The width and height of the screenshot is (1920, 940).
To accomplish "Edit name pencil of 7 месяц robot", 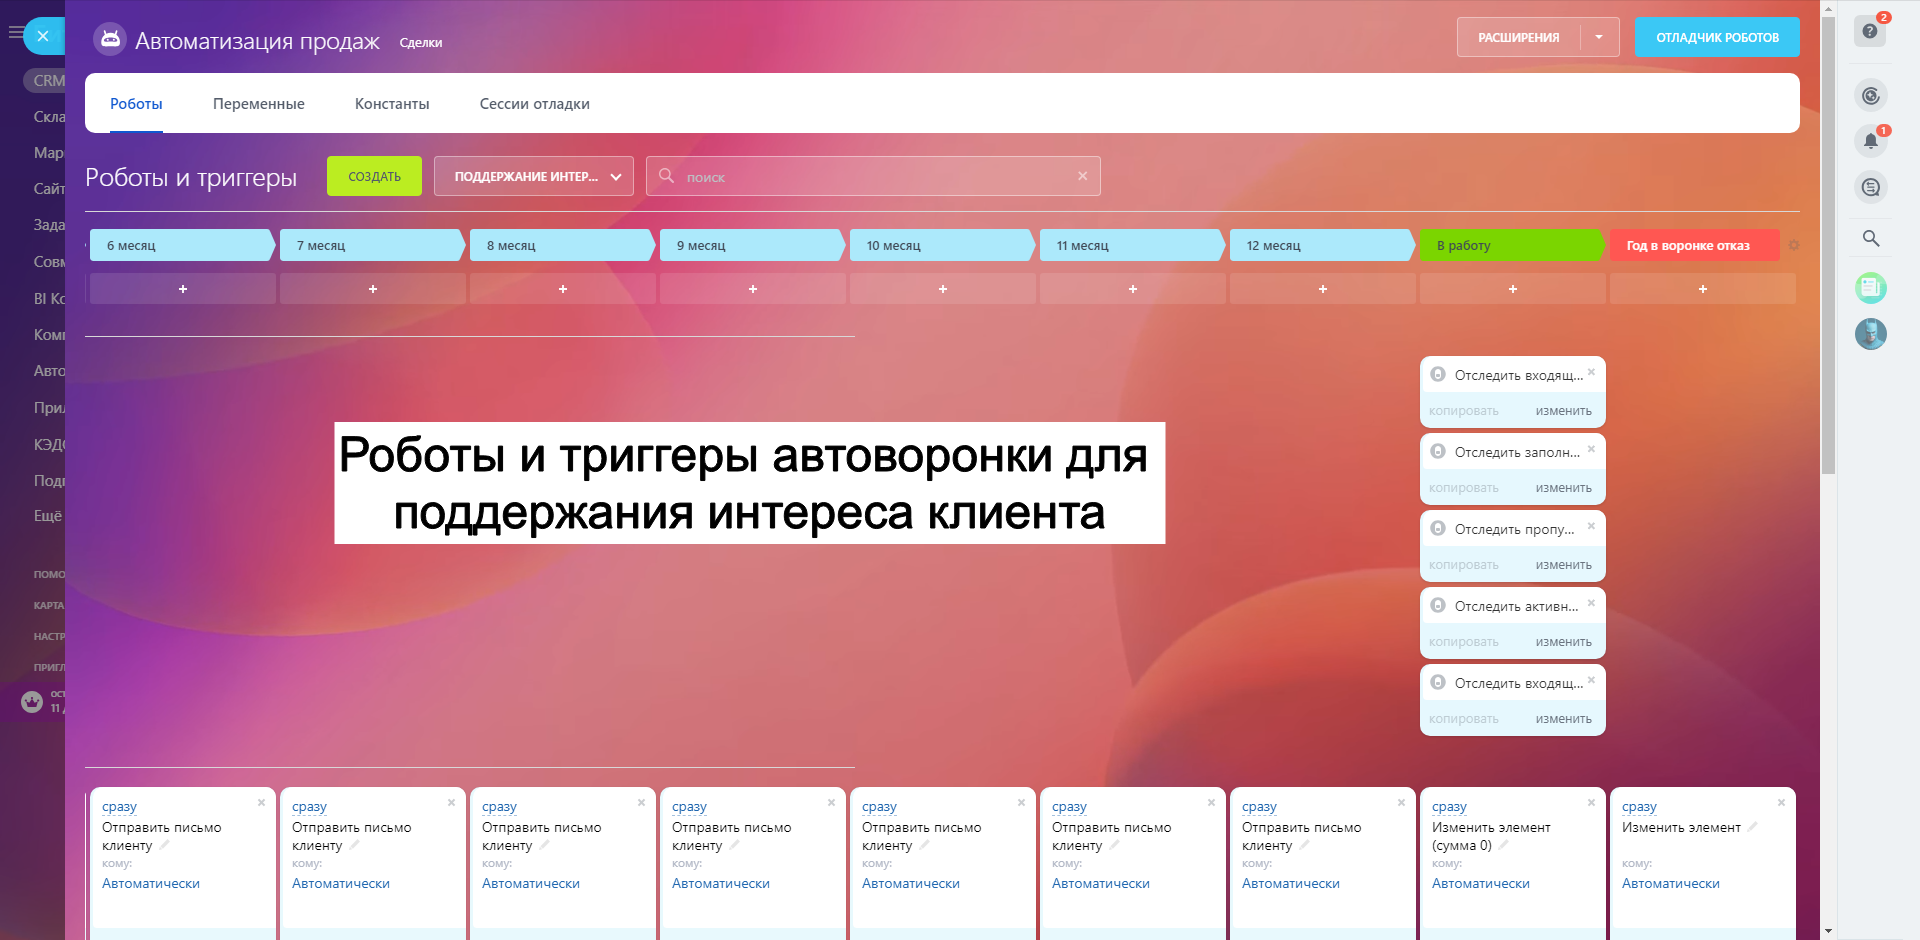I will pyautogui.click(x=355, y=845).
